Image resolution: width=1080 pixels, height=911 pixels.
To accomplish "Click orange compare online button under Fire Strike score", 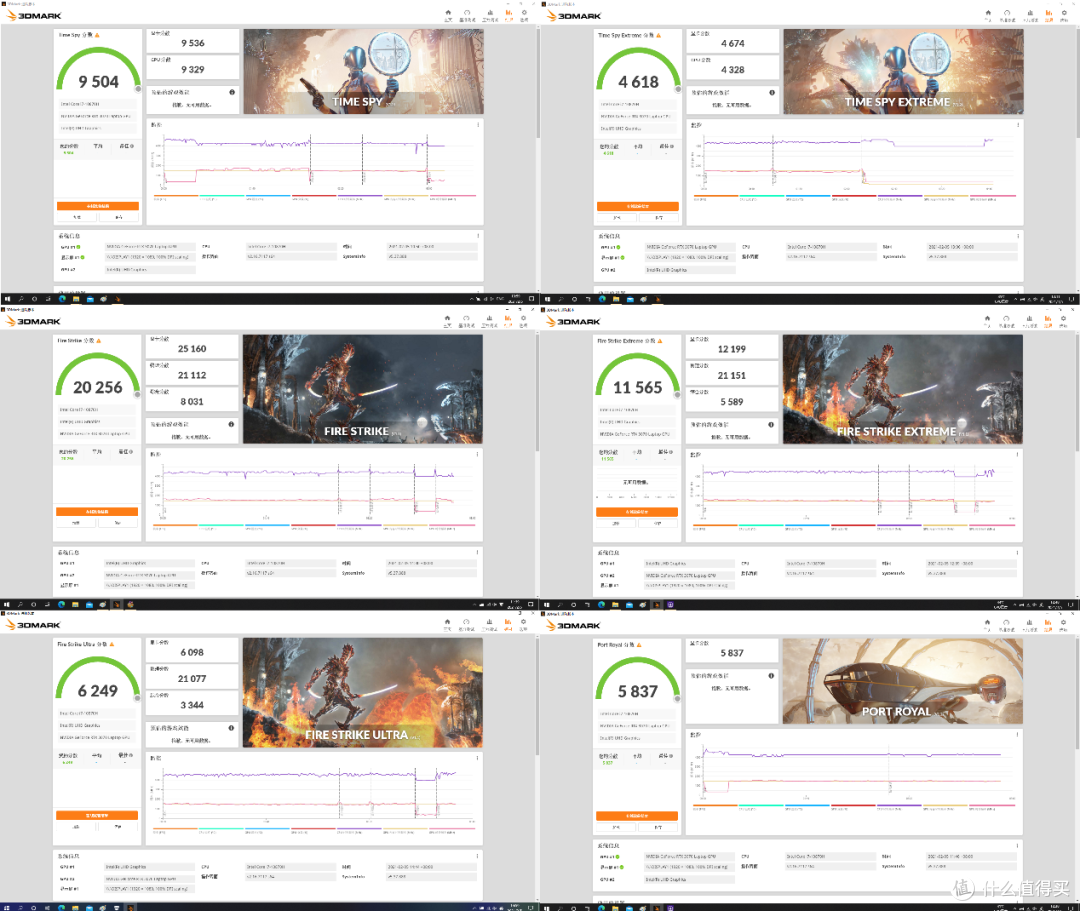I will click(97, 512).
